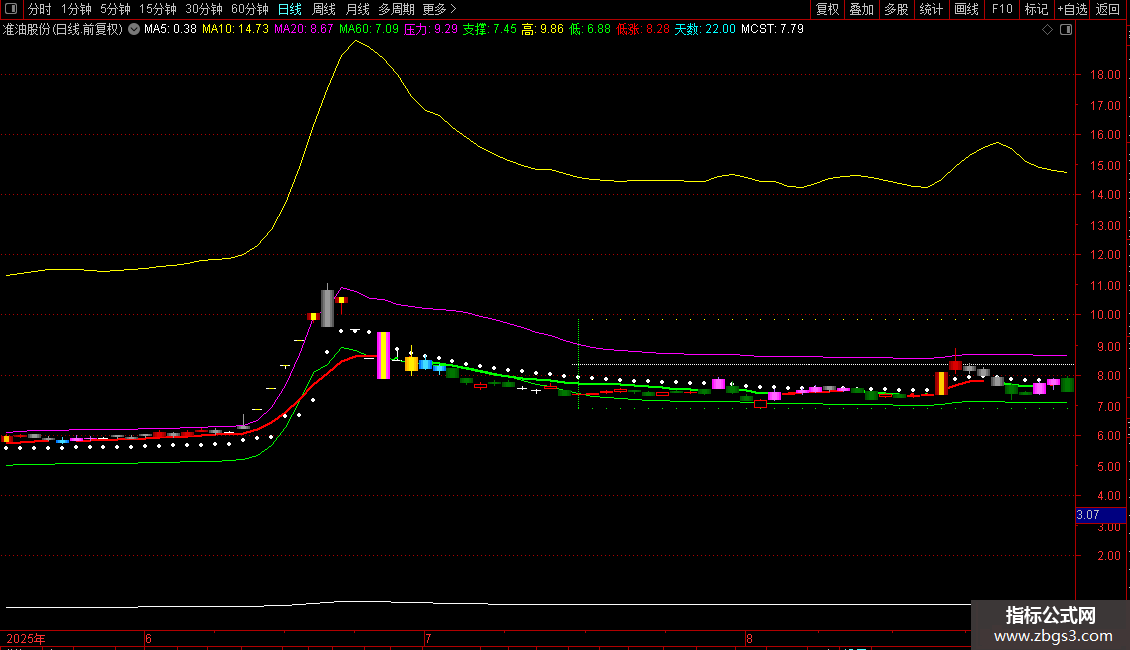Click the month 6 marker on time axis
The image size is (1130, 650).
tap(148, 638)
